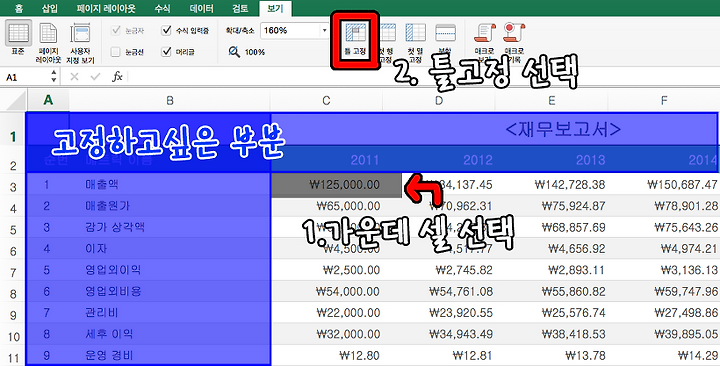Open the 매크로 보기 view macros icon
Image resolution: width=720 pixels, height=366 pixels.
485,33
